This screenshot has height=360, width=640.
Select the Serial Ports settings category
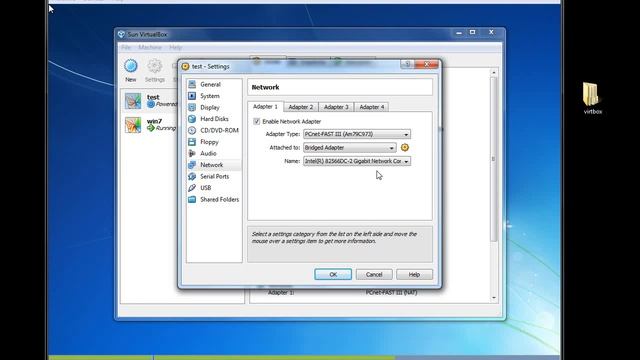(x=214, y=176)
